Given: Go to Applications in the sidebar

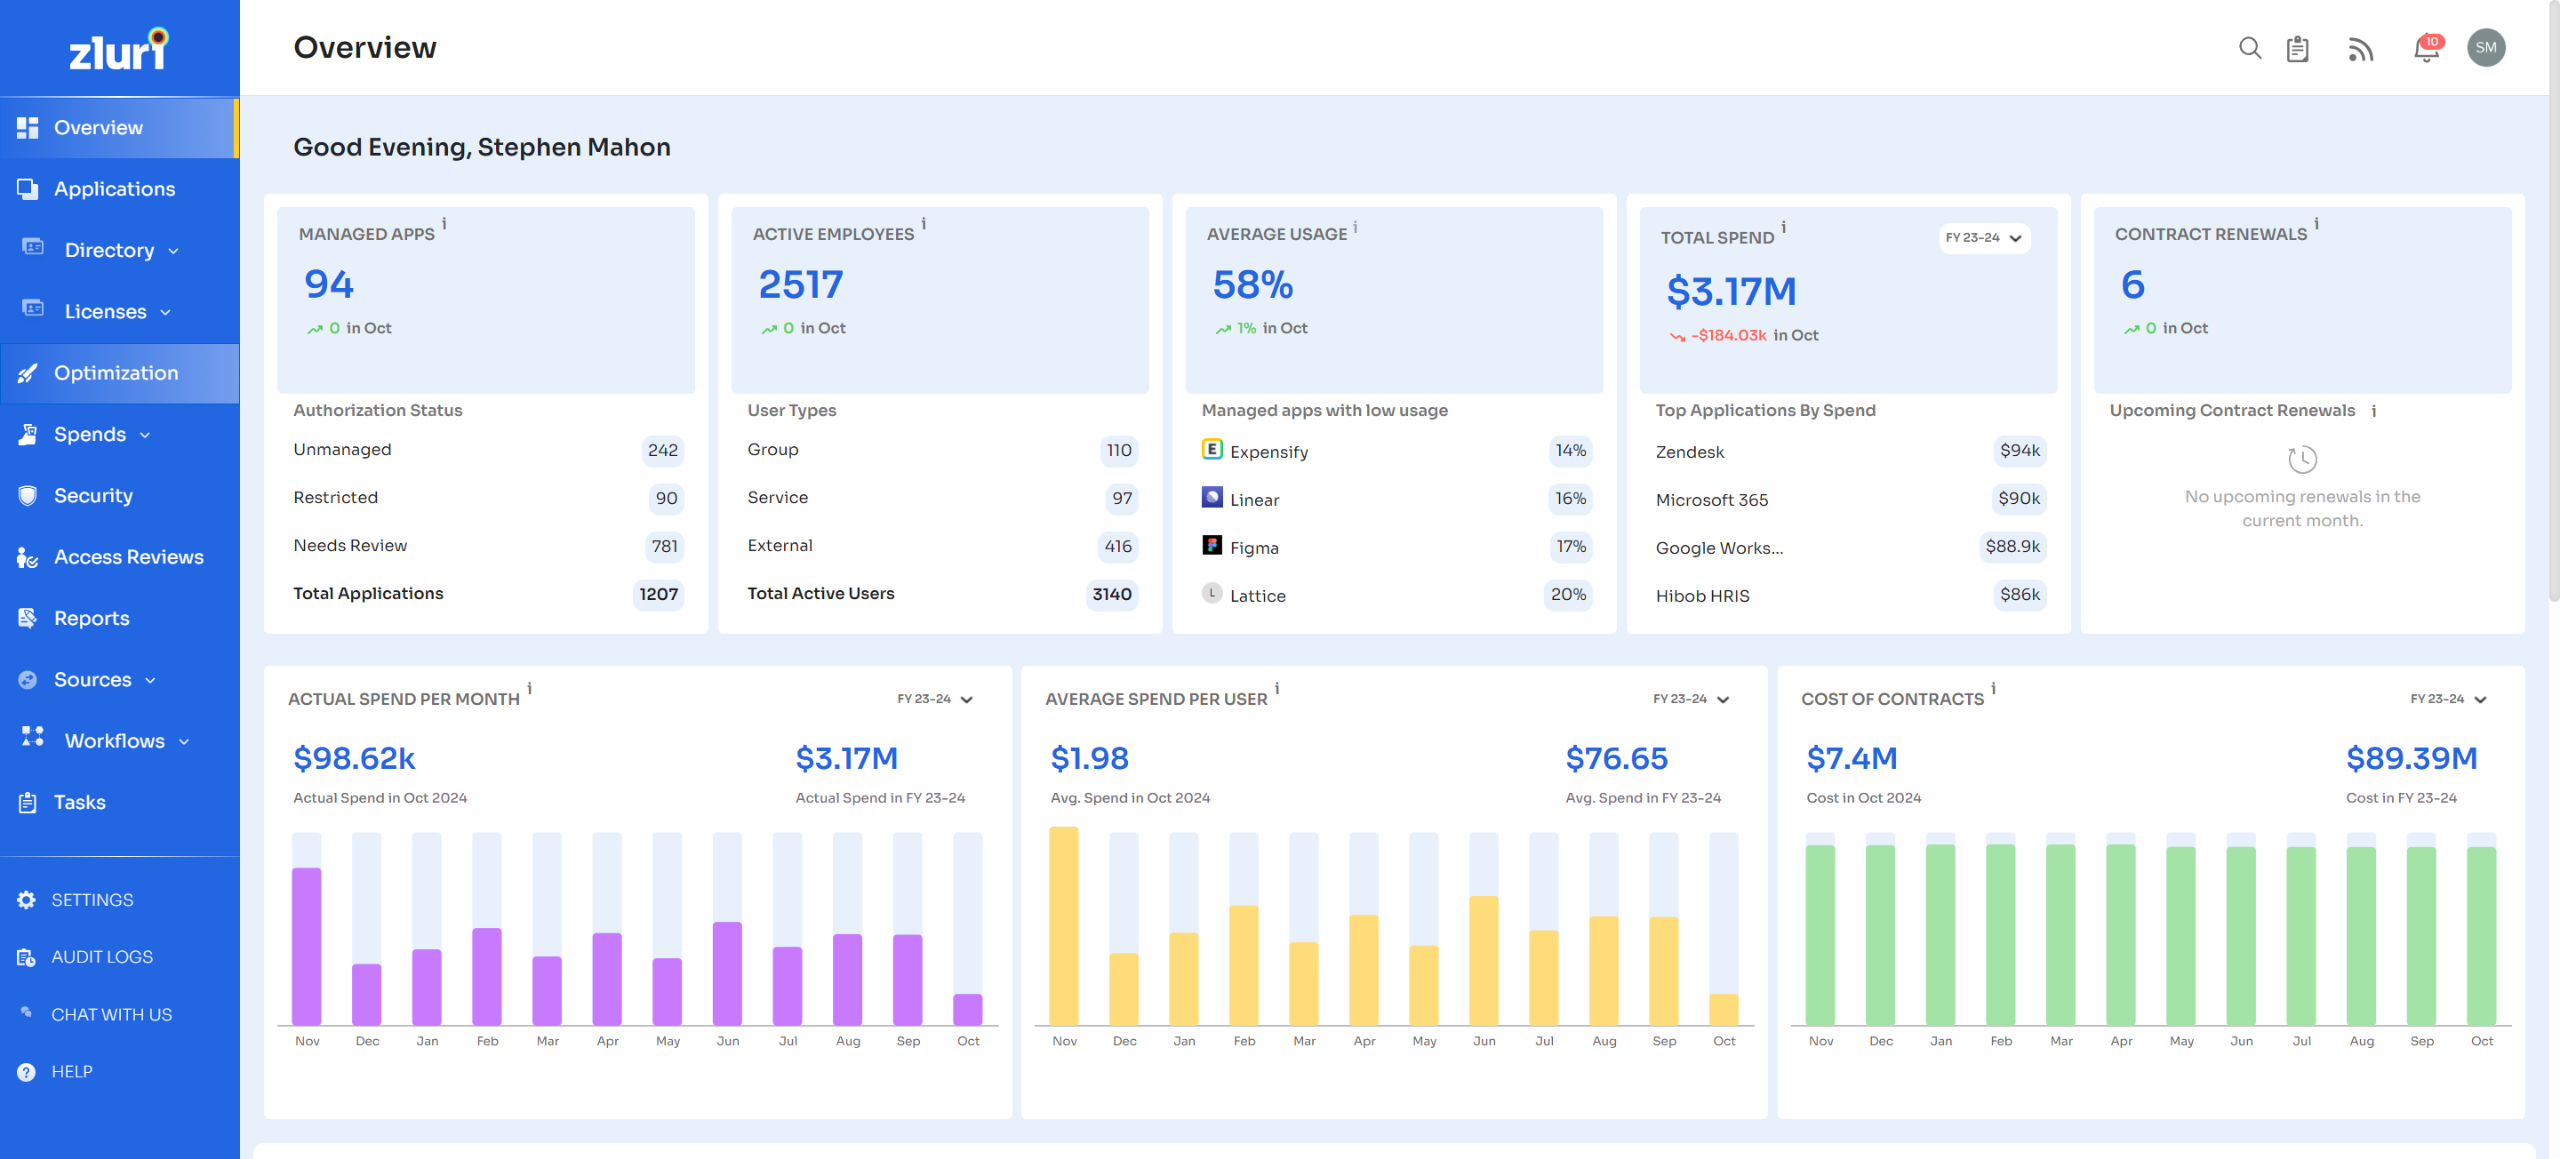Looking at the screenshot, I should point(114,189).
